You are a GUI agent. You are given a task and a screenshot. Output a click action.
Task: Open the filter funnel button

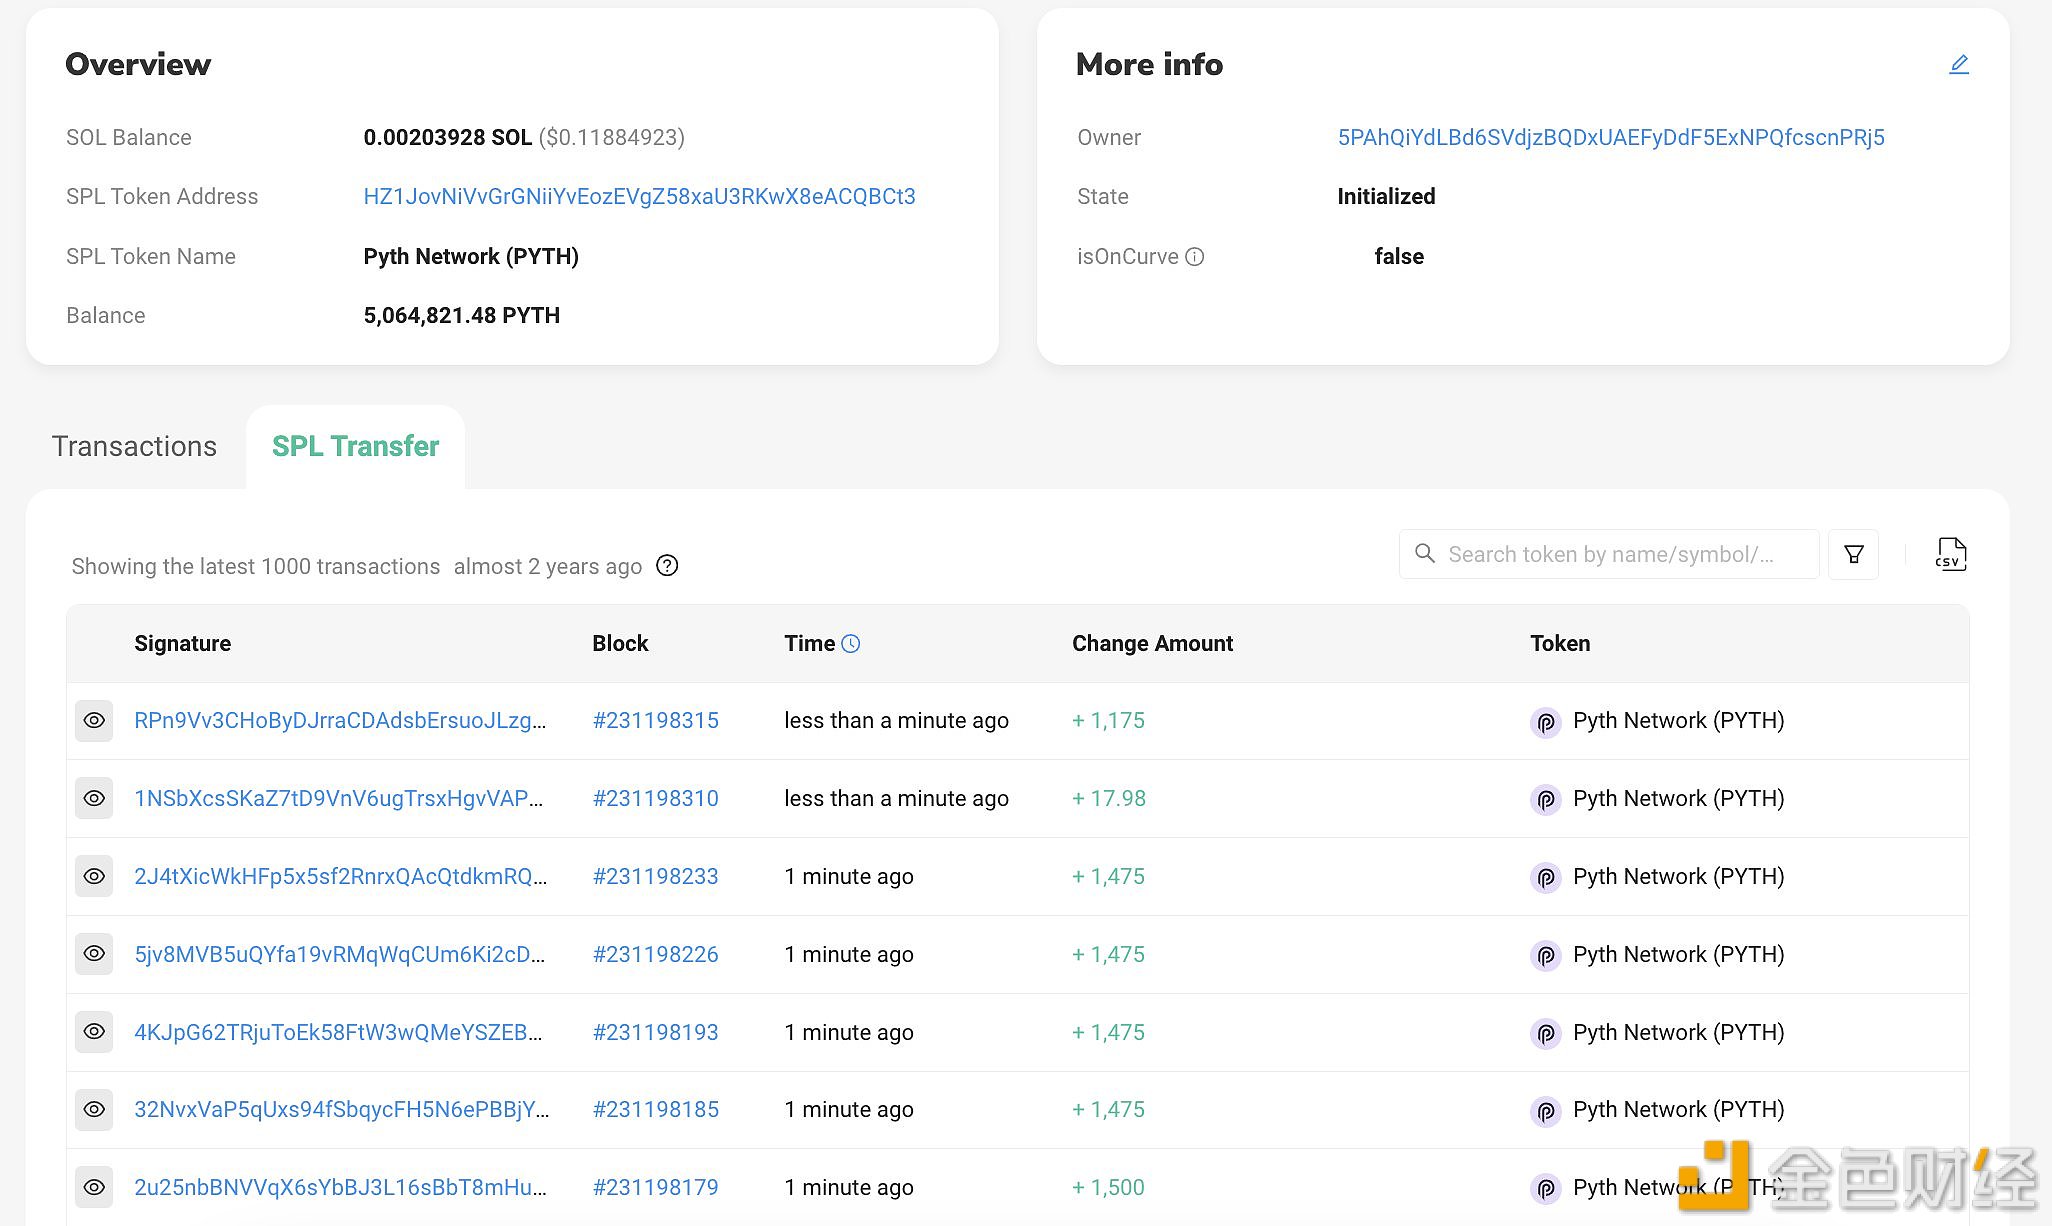click(x=1853, y=554)
